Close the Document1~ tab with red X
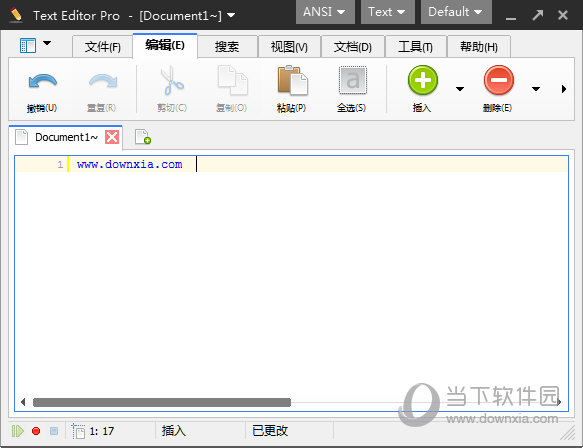The height and width of the screenshot is (448, 583). pyautogui.click(x=112, y=137)
